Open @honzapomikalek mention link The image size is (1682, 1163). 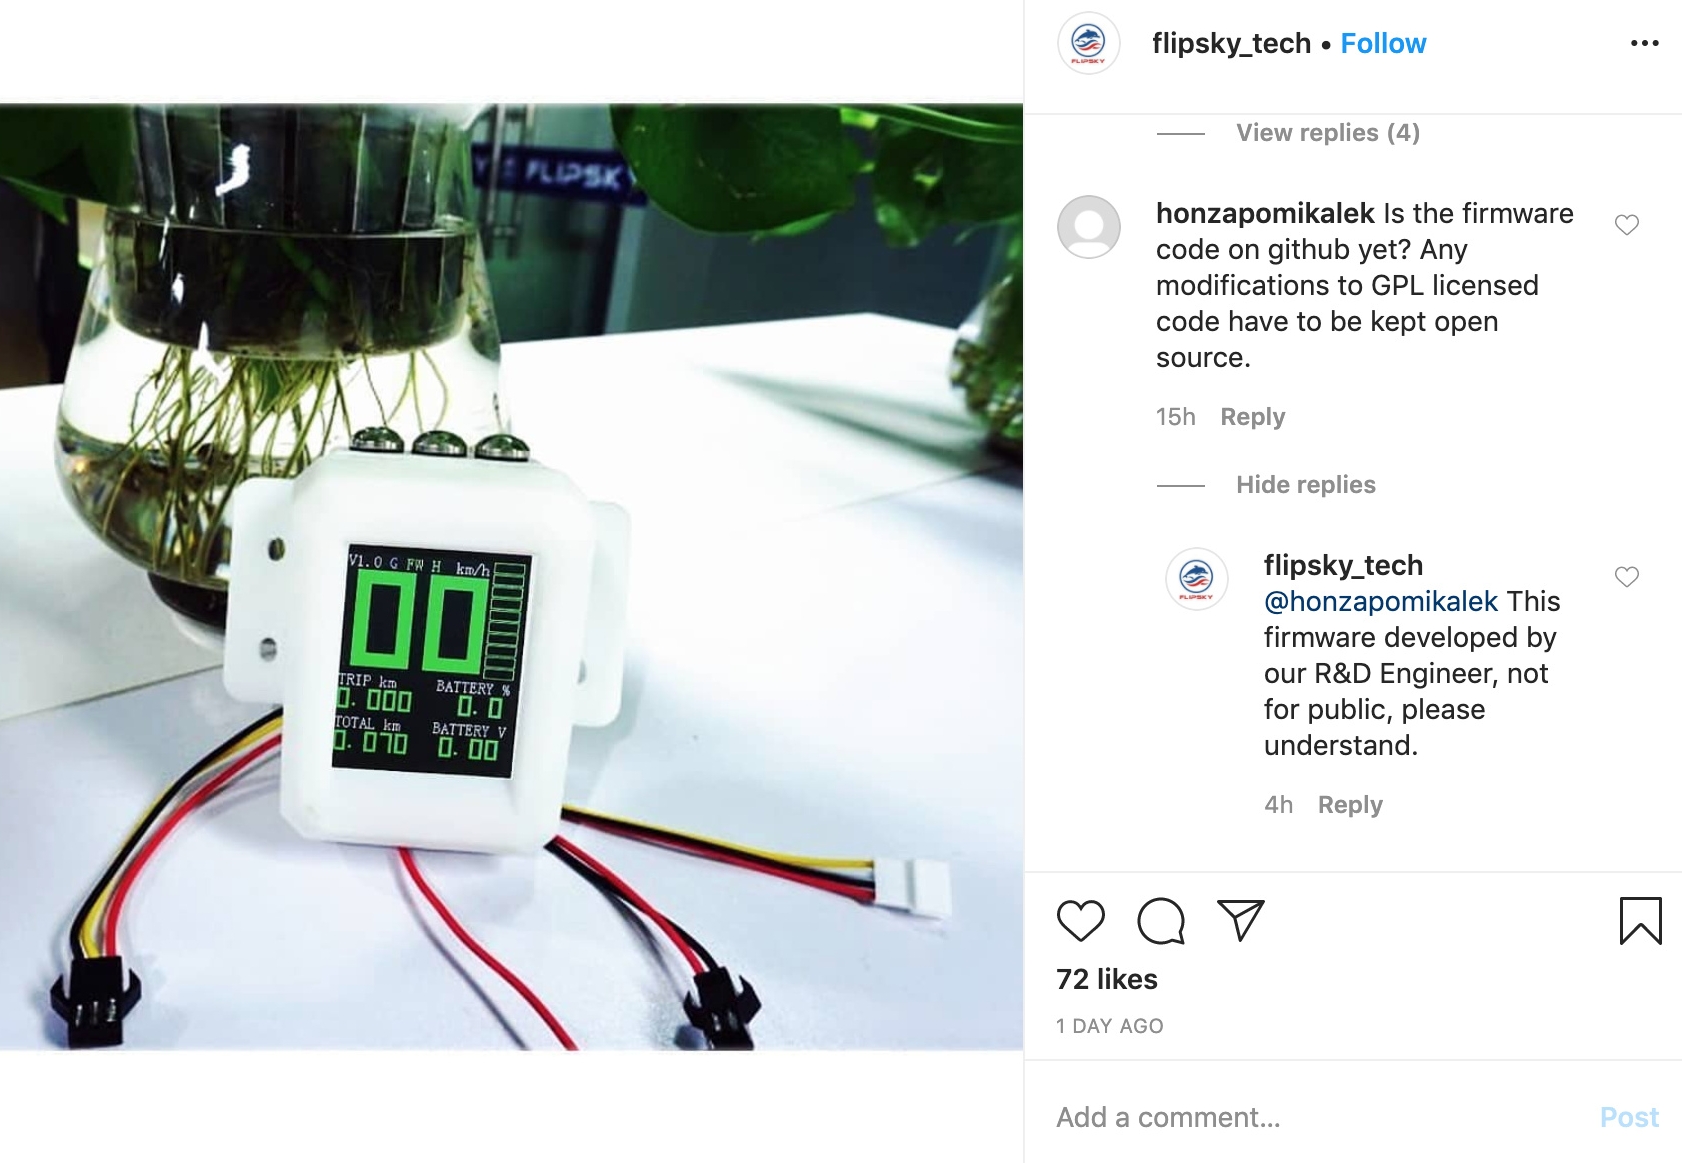click(x=1381, y=601)
